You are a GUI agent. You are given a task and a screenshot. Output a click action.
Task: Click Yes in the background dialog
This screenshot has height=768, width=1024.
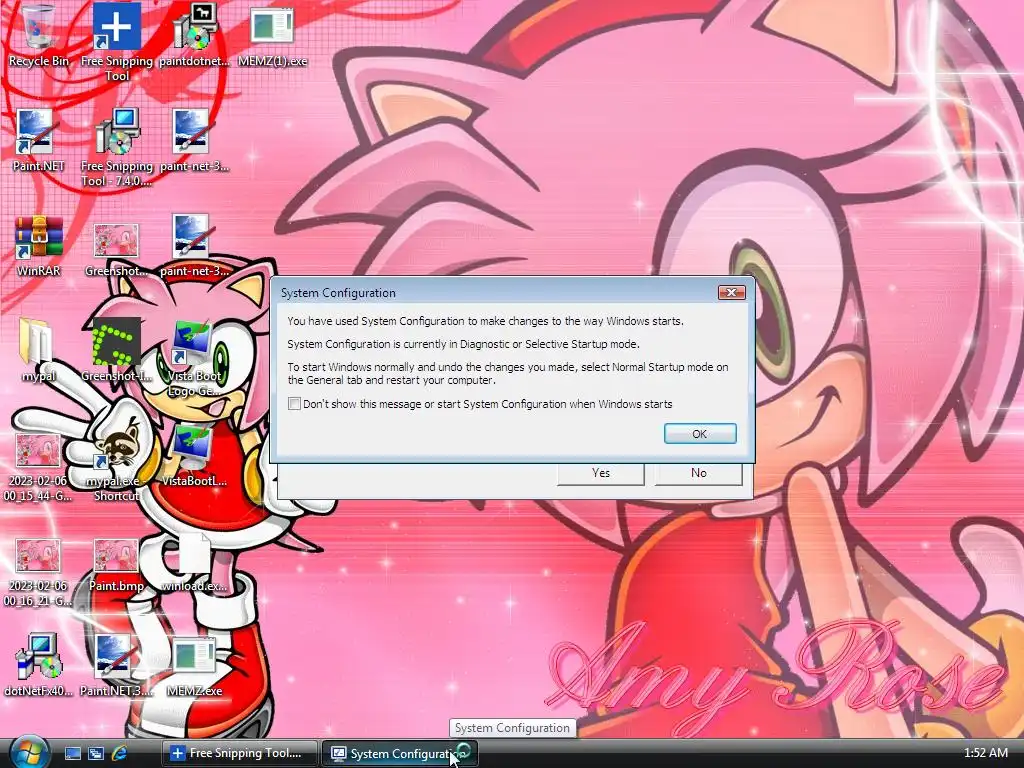coord(601,473)
